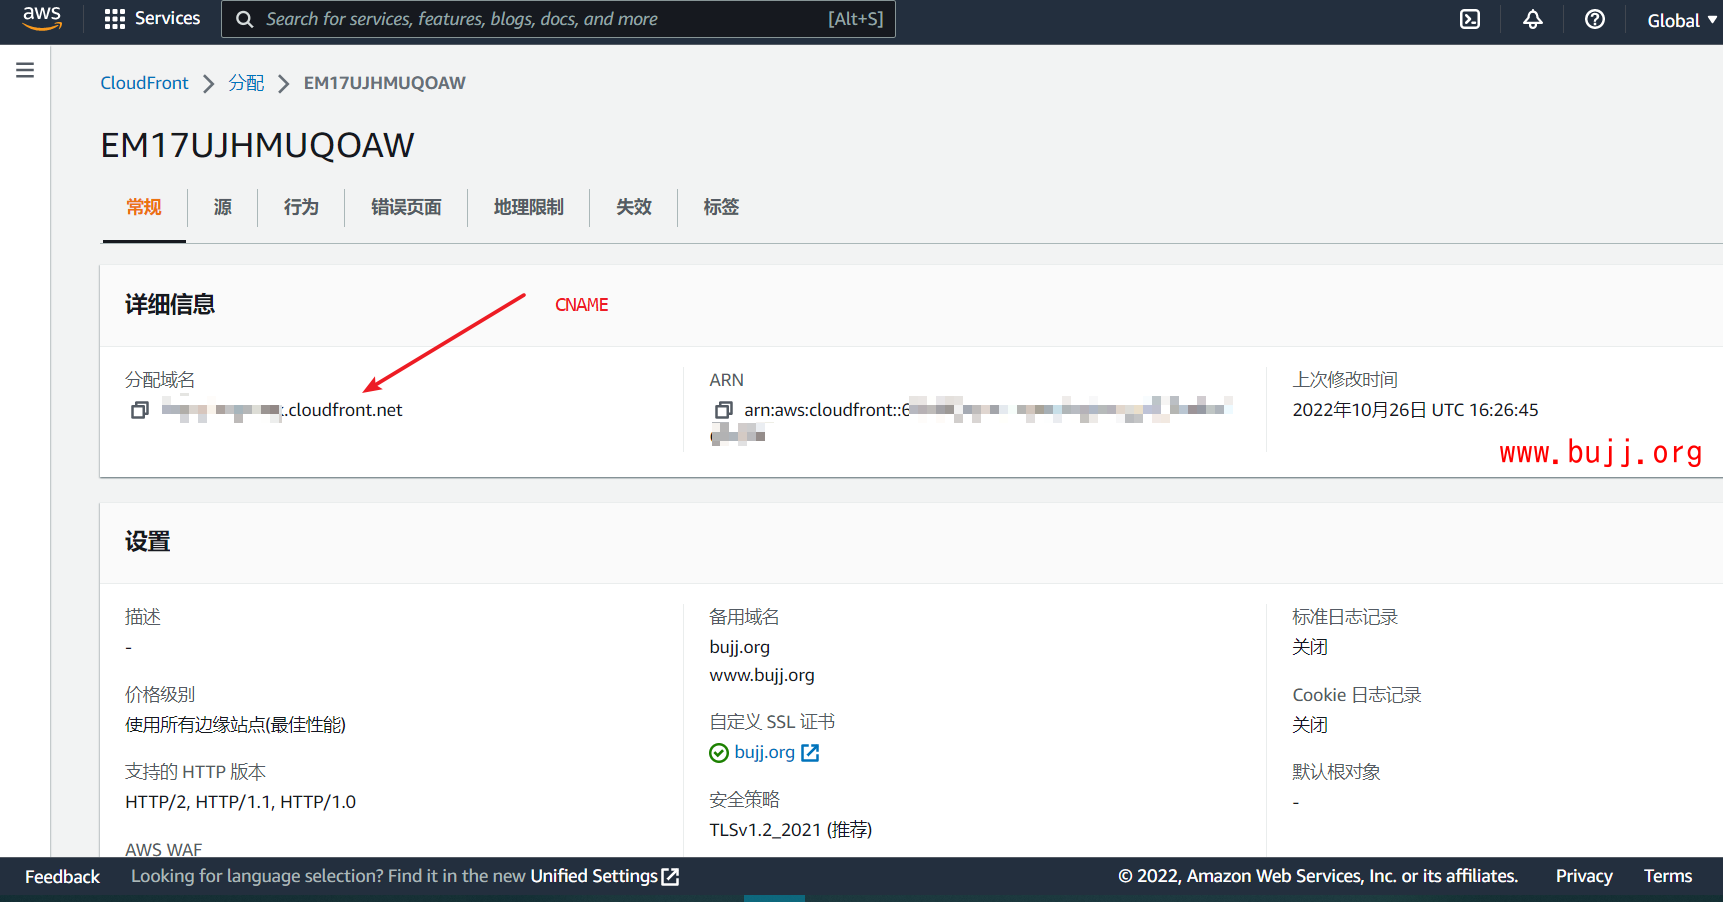Open the 标签 tab
Screen dimensions: 1723x902
[x=721, y=207]
